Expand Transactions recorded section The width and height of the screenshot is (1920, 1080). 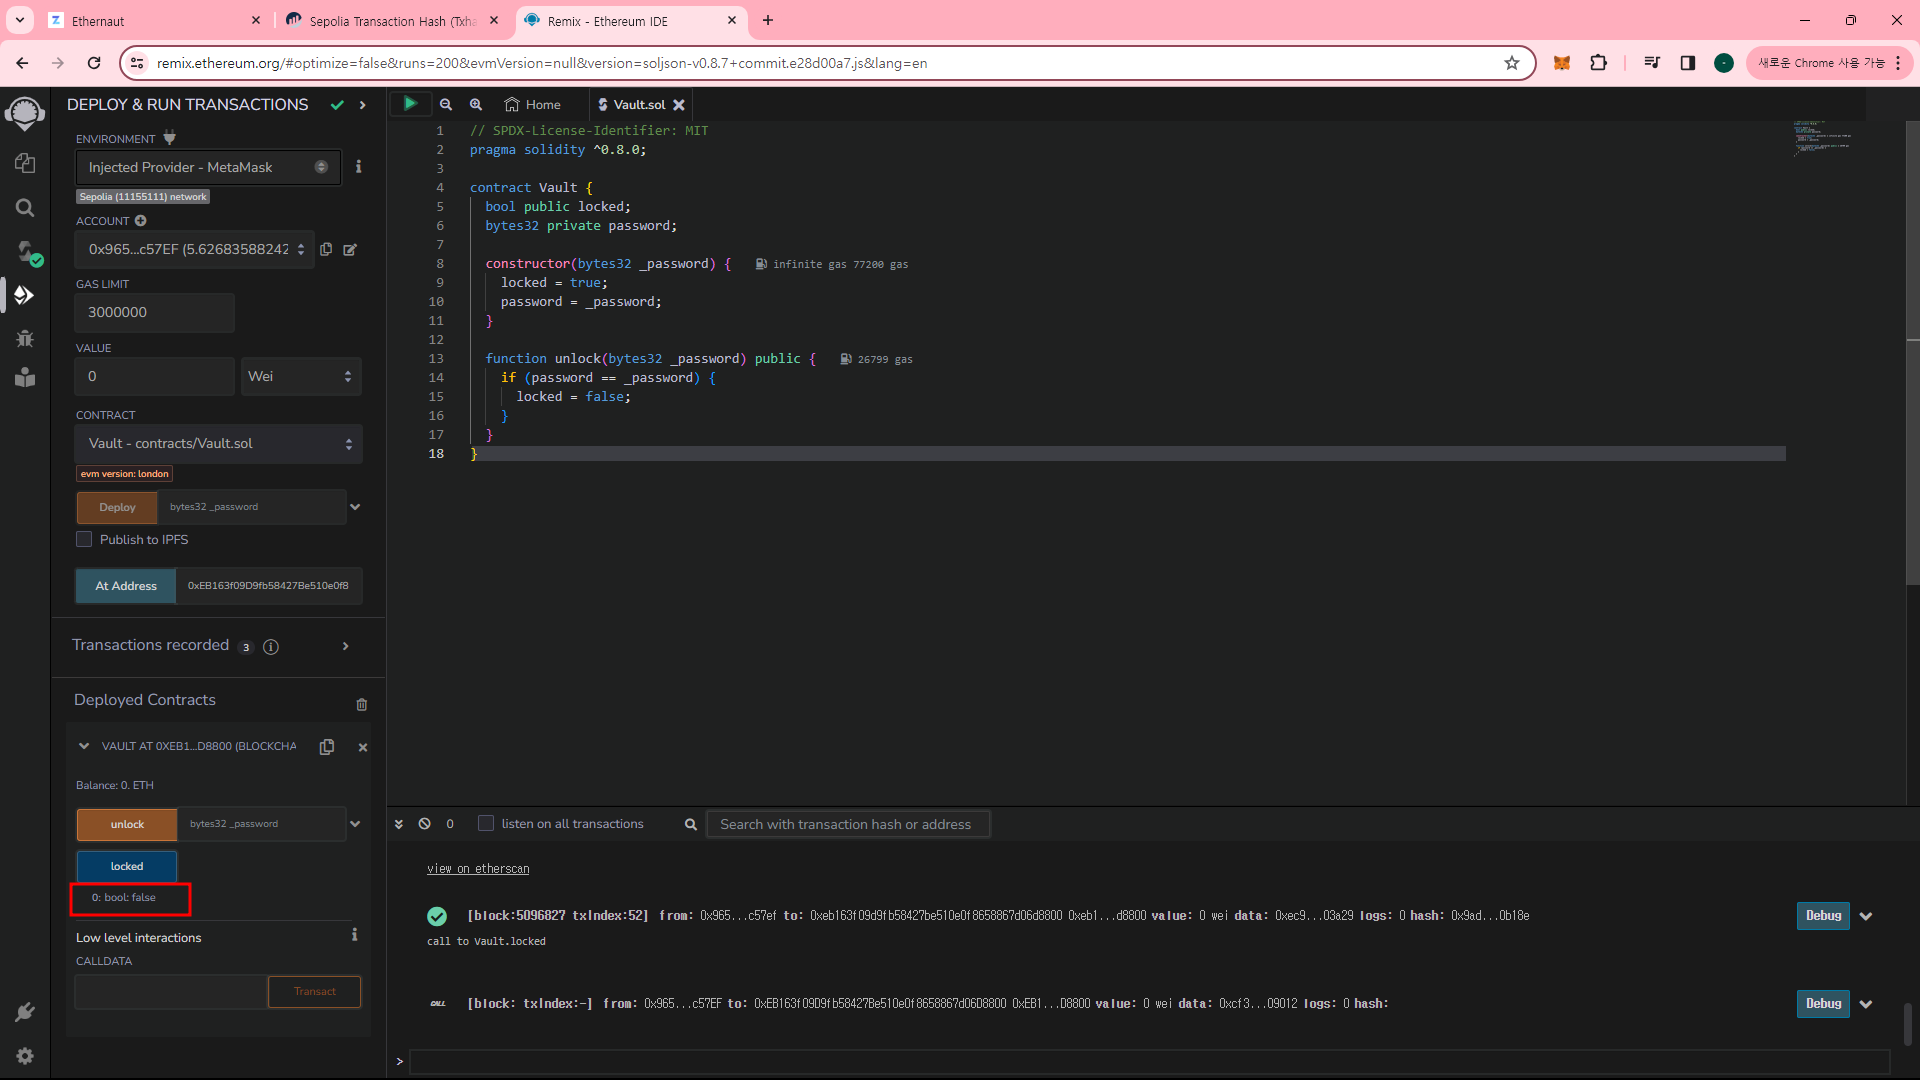346,646
